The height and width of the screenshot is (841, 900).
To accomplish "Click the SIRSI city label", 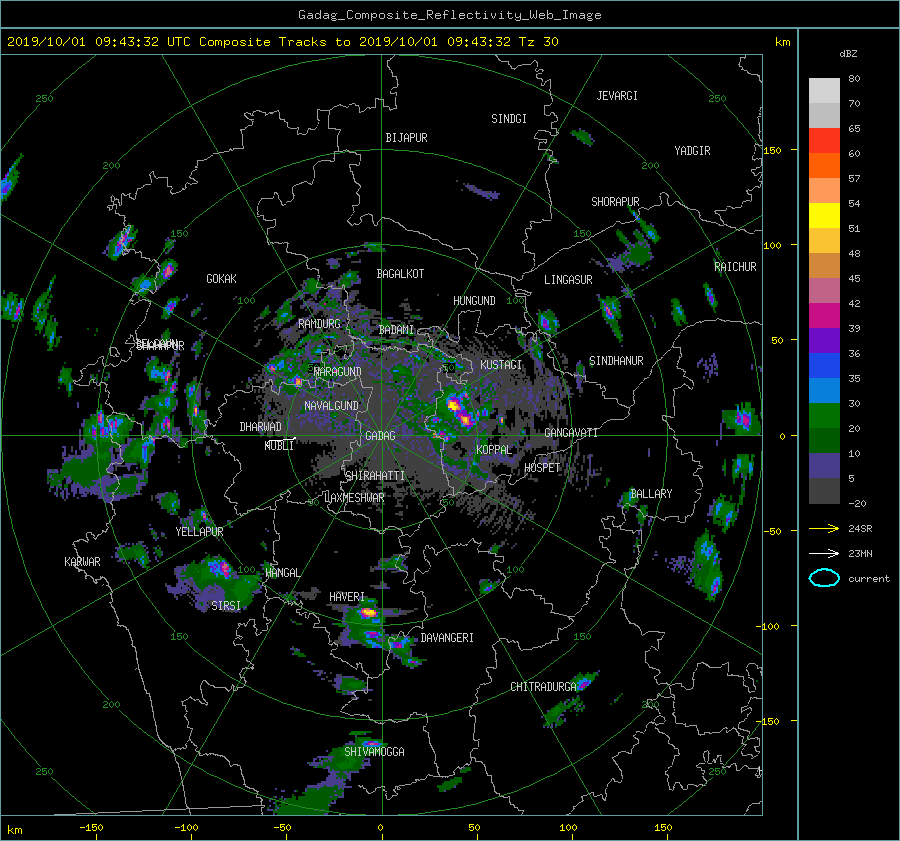I will 226,606.
